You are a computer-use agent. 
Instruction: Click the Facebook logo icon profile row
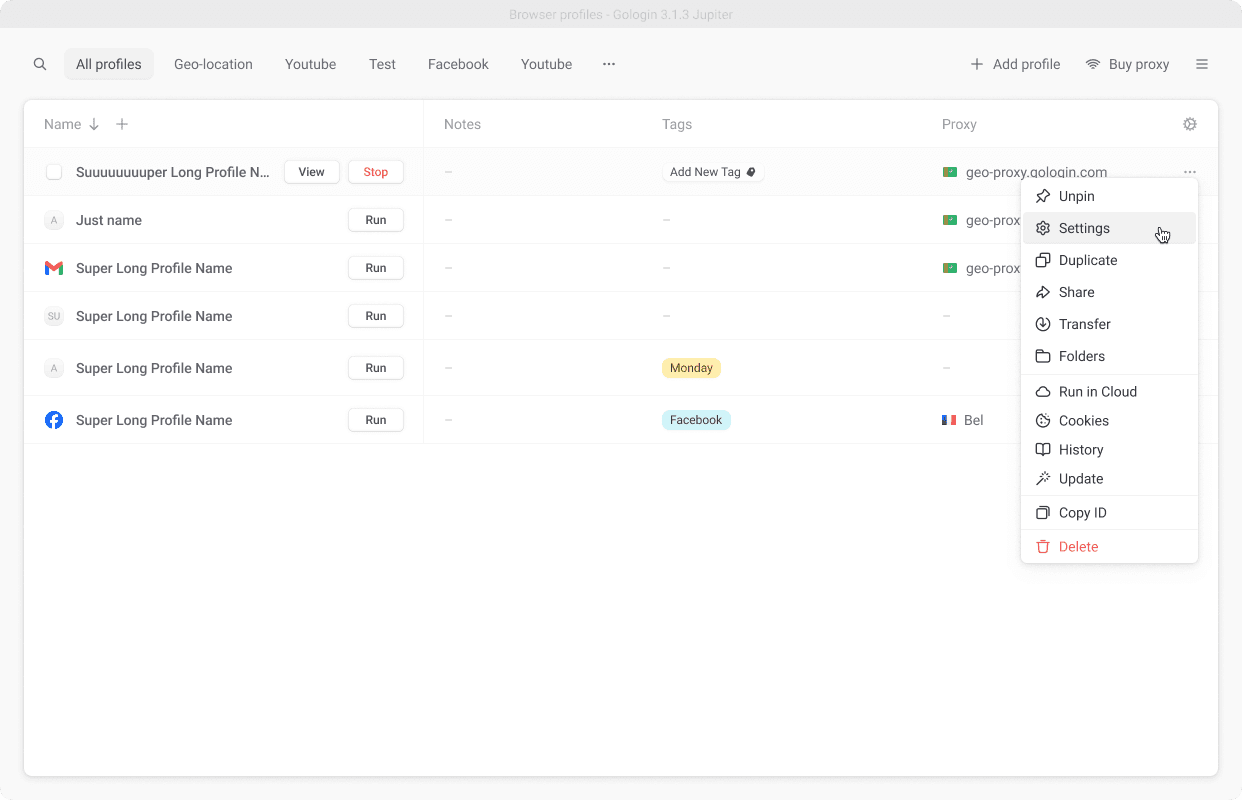[54, 420]
